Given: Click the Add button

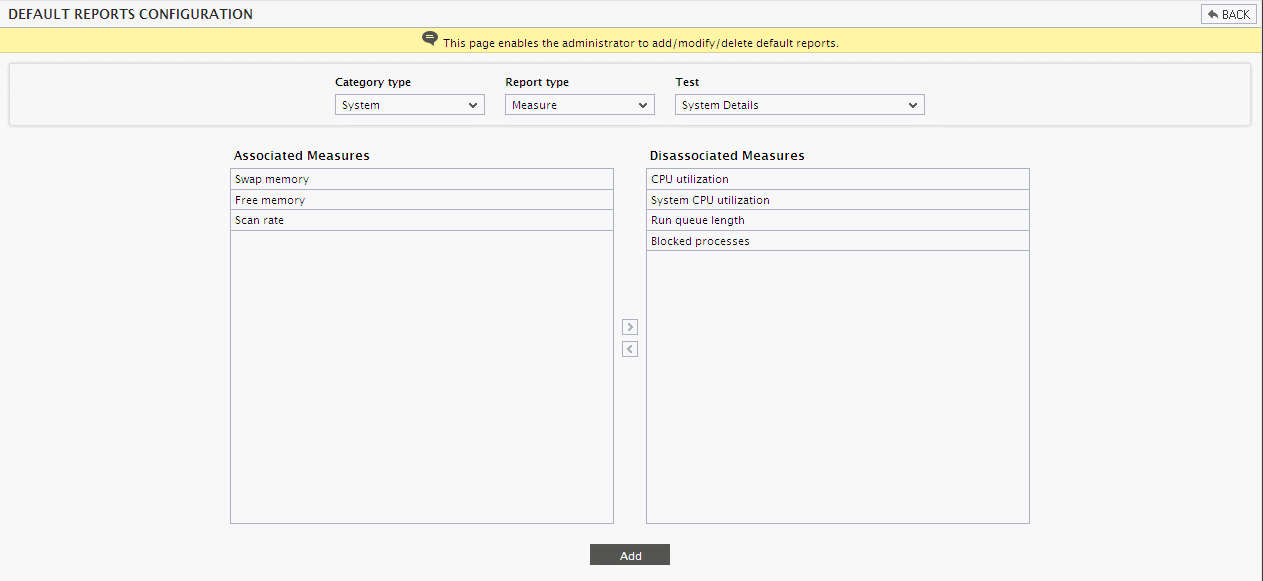Looking at the screenshot, I should point(630,555).
